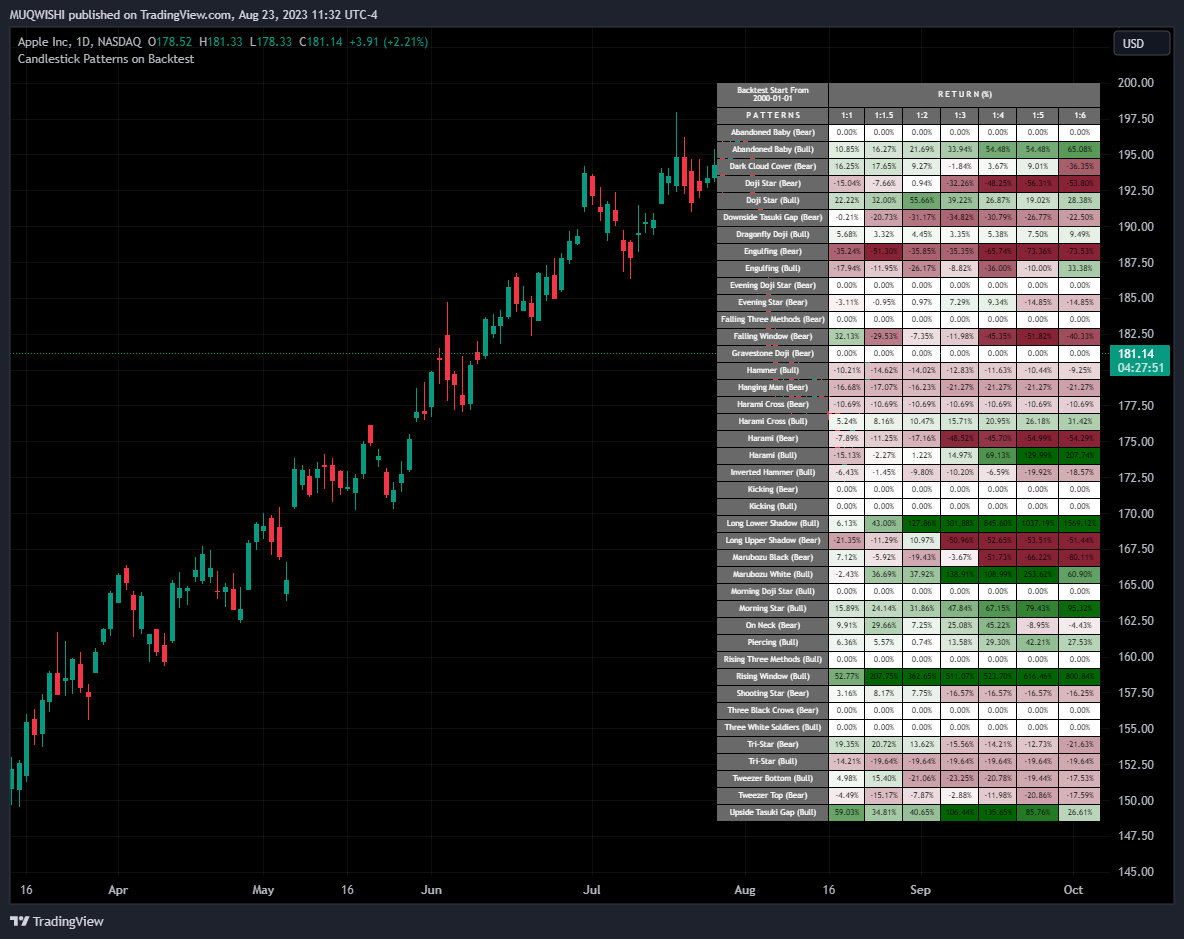Click the 59.03% cell in Upside Tasuki Gap row

(x=846, y=812)
